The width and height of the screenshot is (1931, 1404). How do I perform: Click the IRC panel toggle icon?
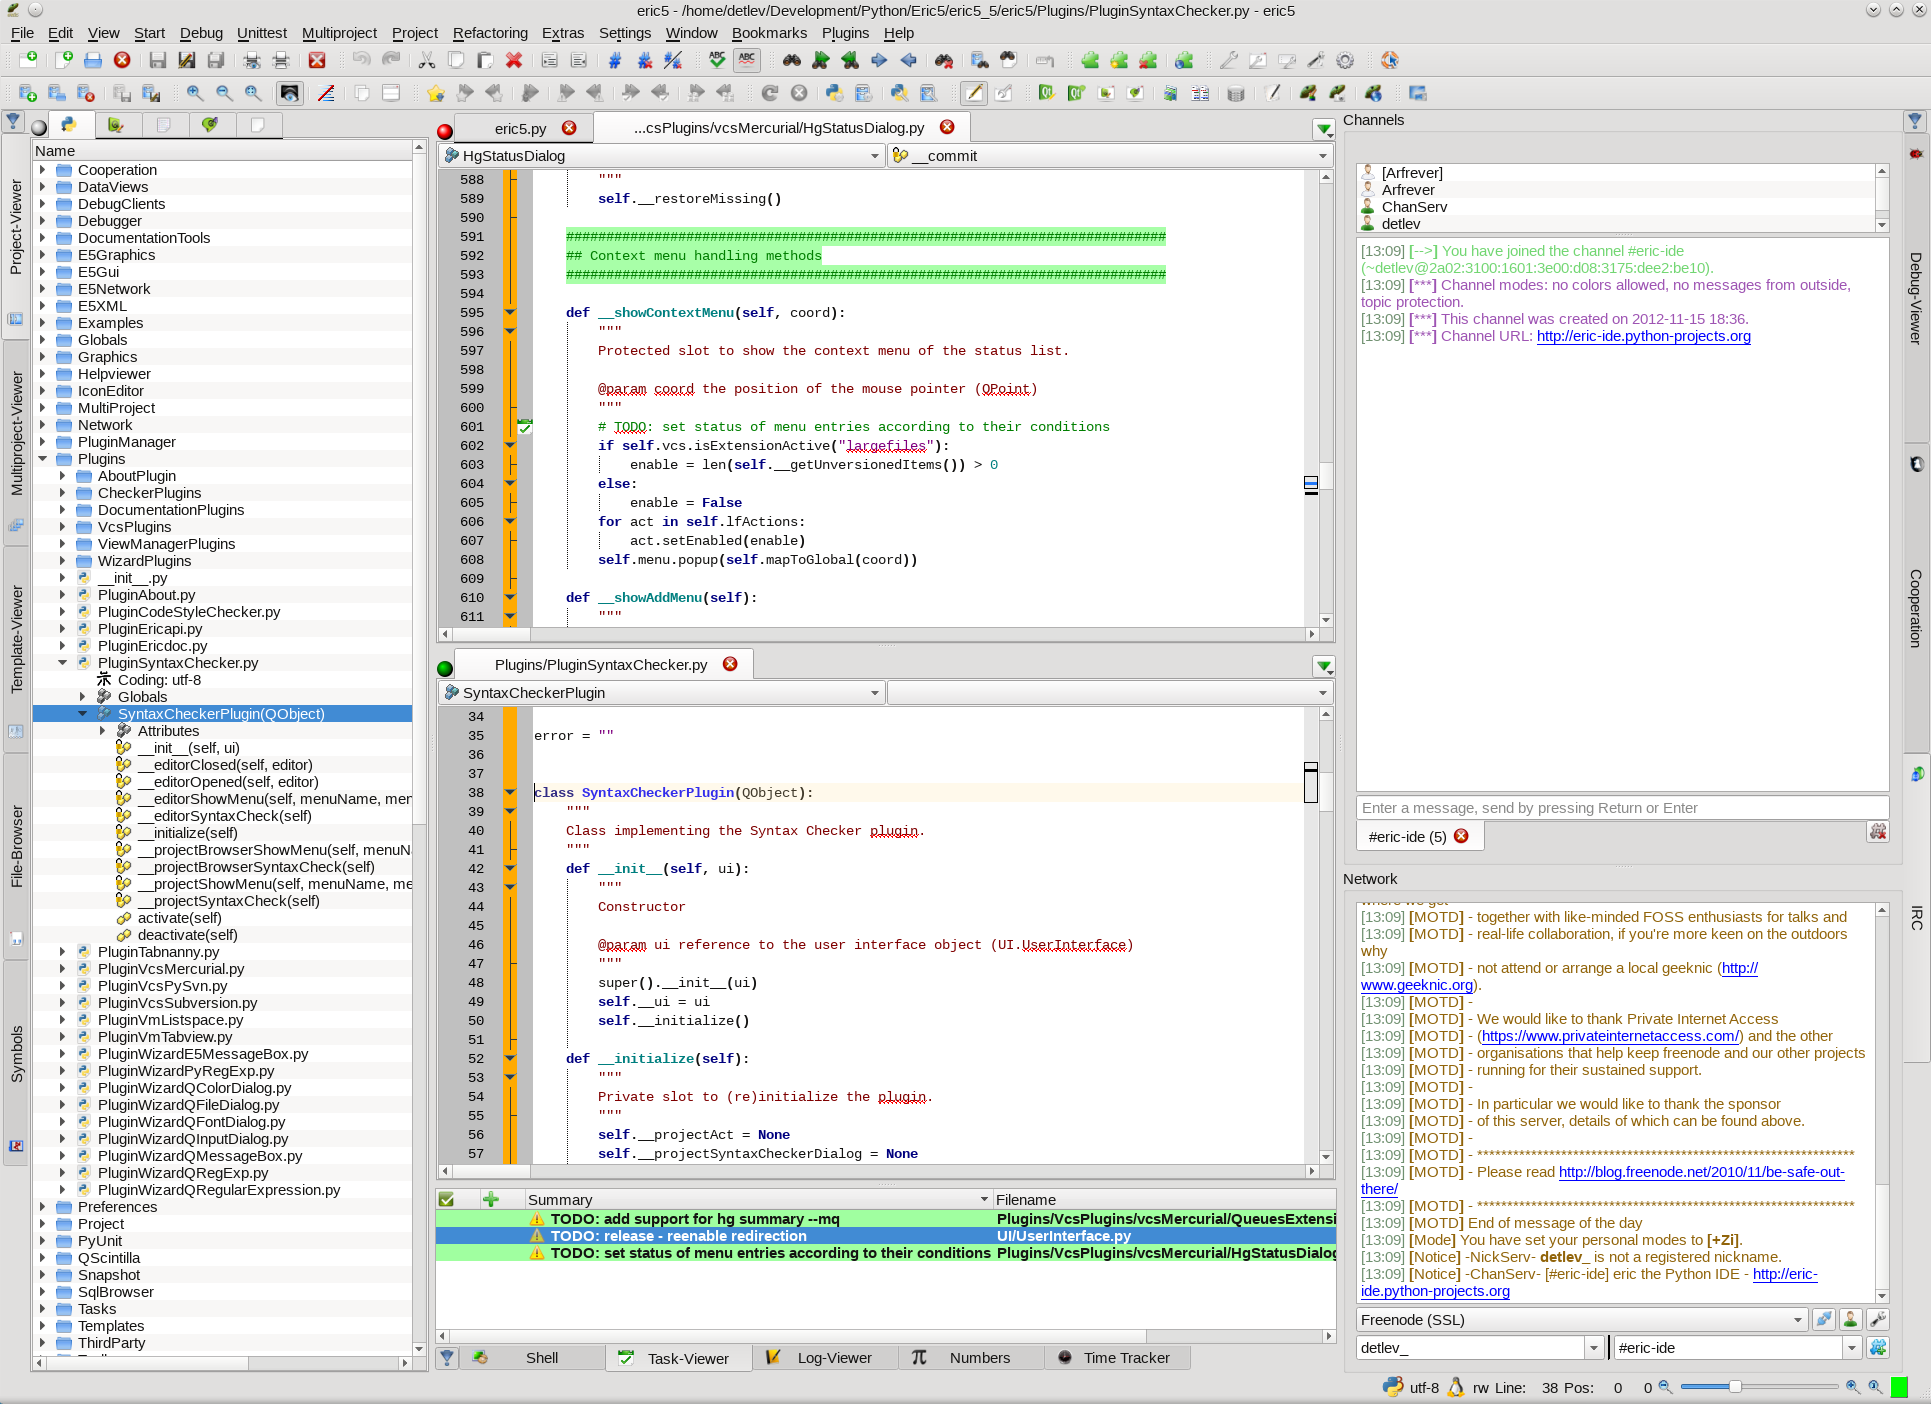(1918, 932)
